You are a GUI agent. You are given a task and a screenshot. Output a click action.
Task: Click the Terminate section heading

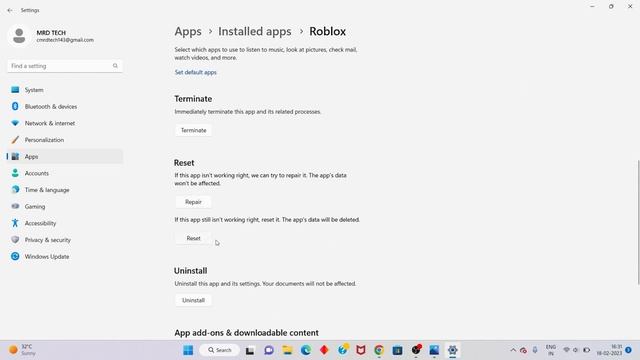(x=193, y=99)
